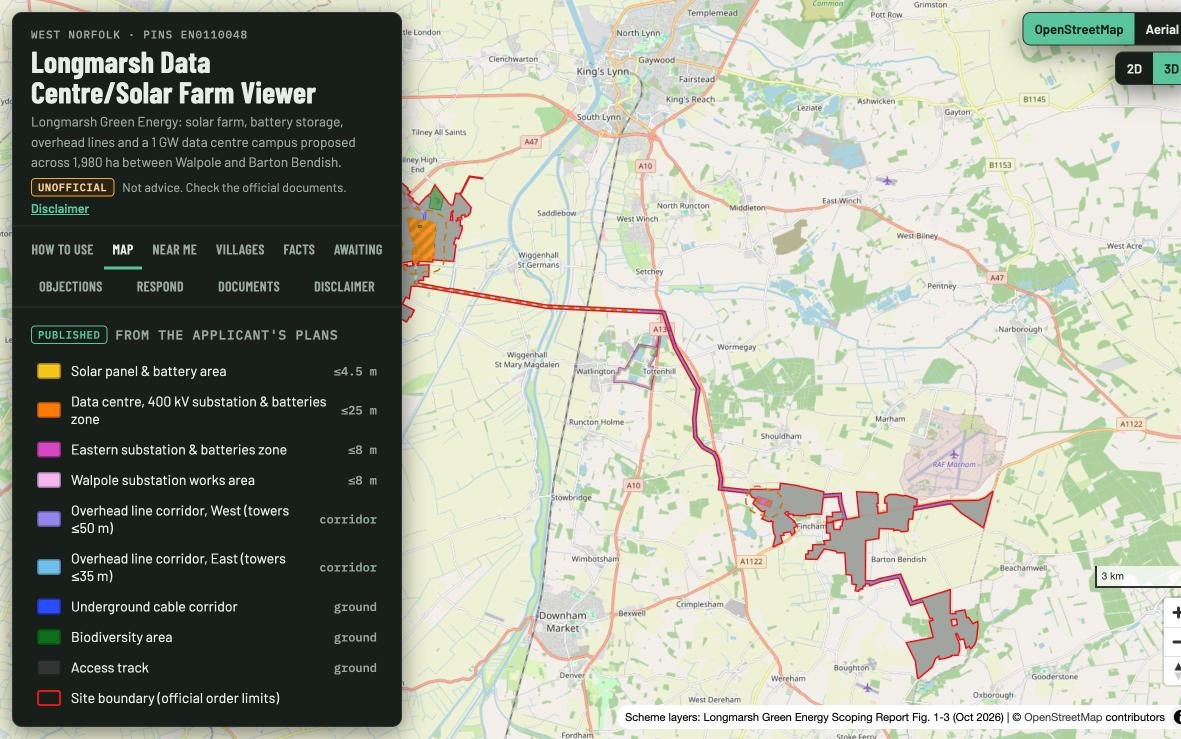The height and width of the screenshot is (739, 1181).
Task: Open the FACTS tab
Action: (299, 249)
